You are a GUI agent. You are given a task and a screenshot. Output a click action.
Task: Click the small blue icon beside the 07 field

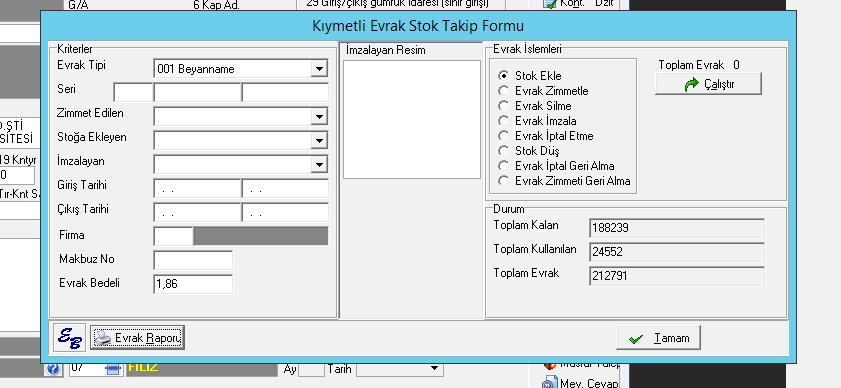113,369
